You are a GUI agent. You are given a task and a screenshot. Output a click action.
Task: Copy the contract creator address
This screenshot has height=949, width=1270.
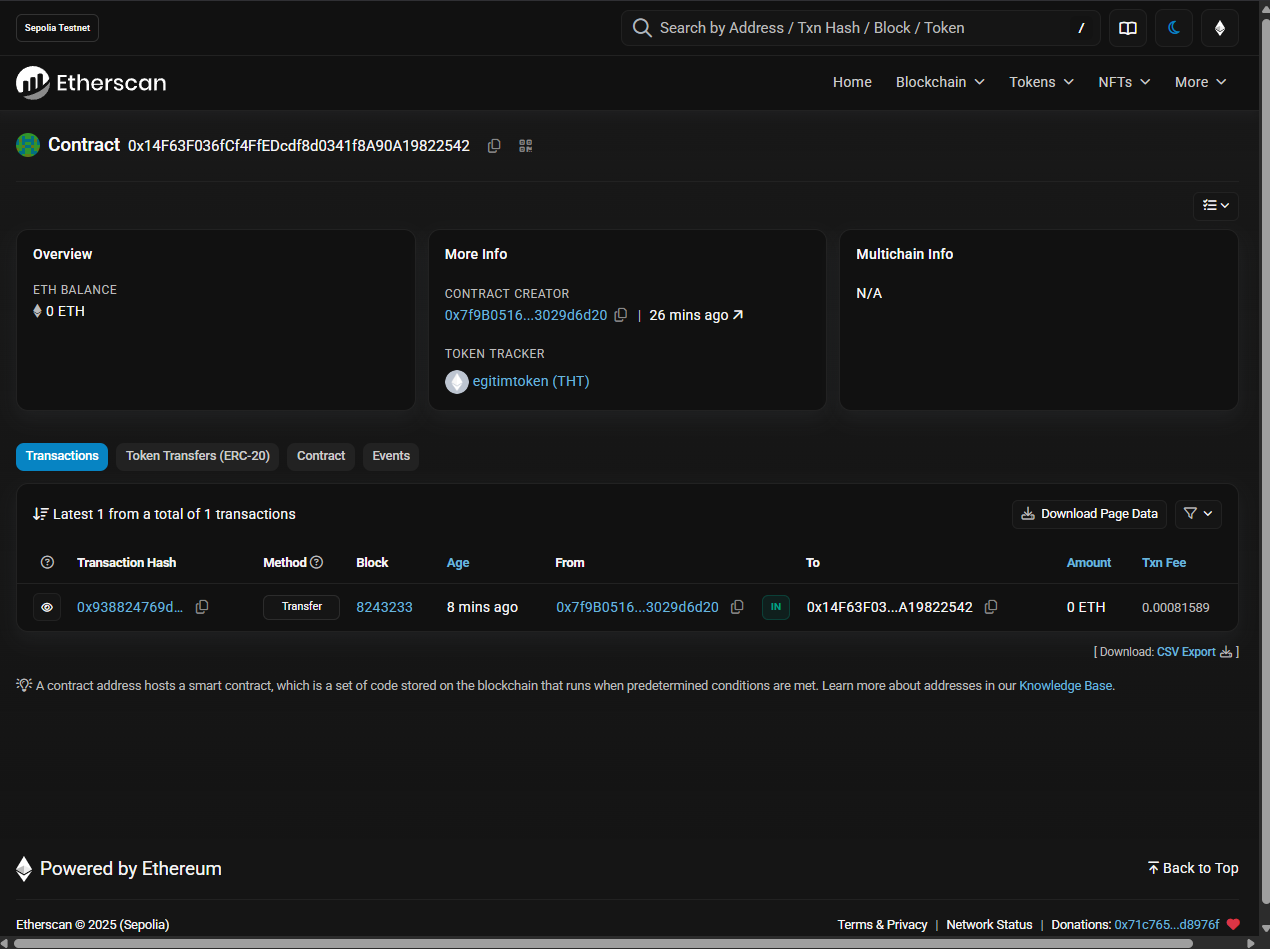pyautogui.click(x=620, y=315)
